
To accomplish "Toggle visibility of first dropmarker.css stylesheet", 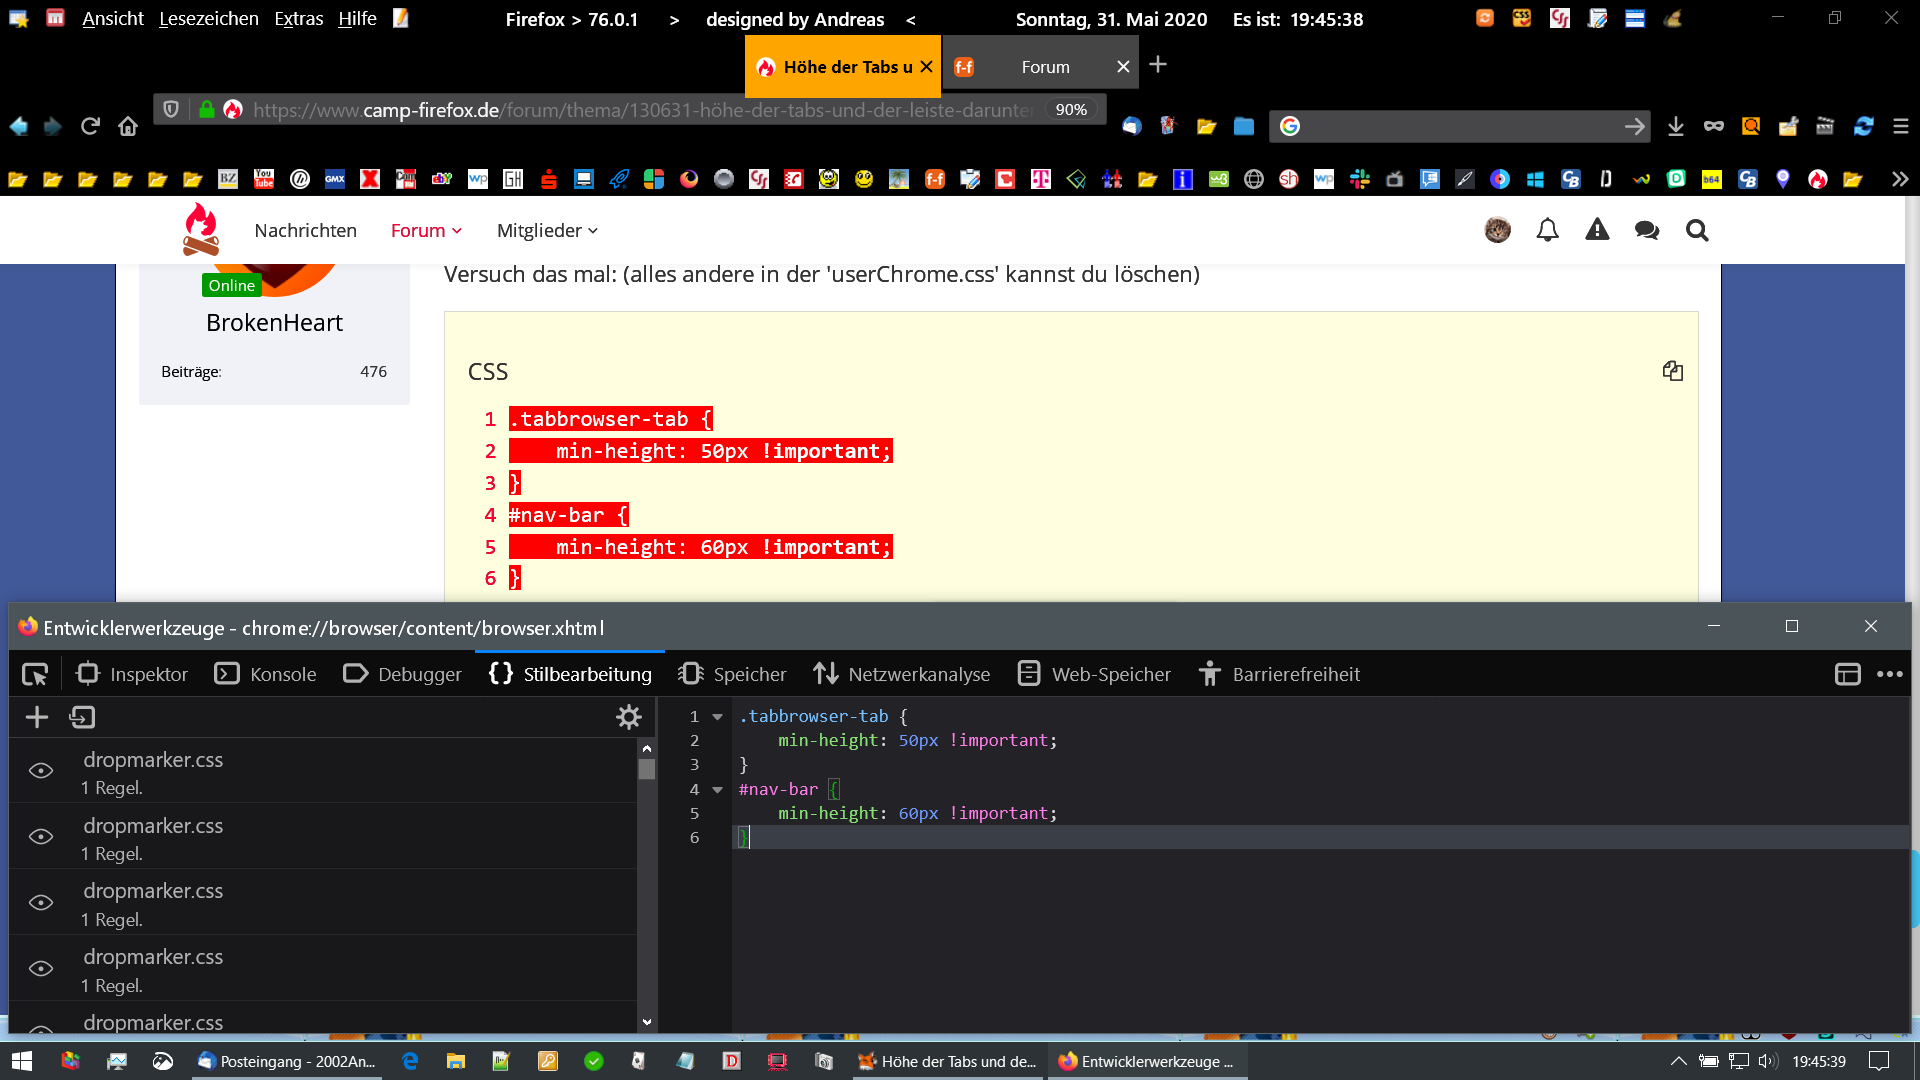I will point(41,771).
